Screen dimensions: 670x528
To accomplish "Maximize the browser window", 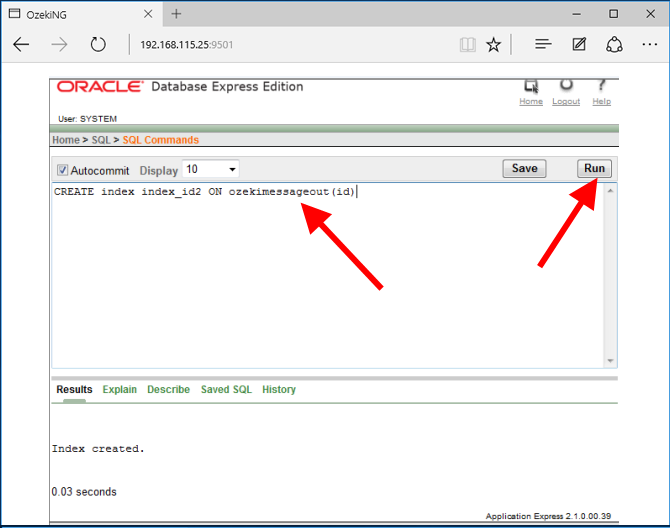I will pyautogui.click(x=613, y=14).
